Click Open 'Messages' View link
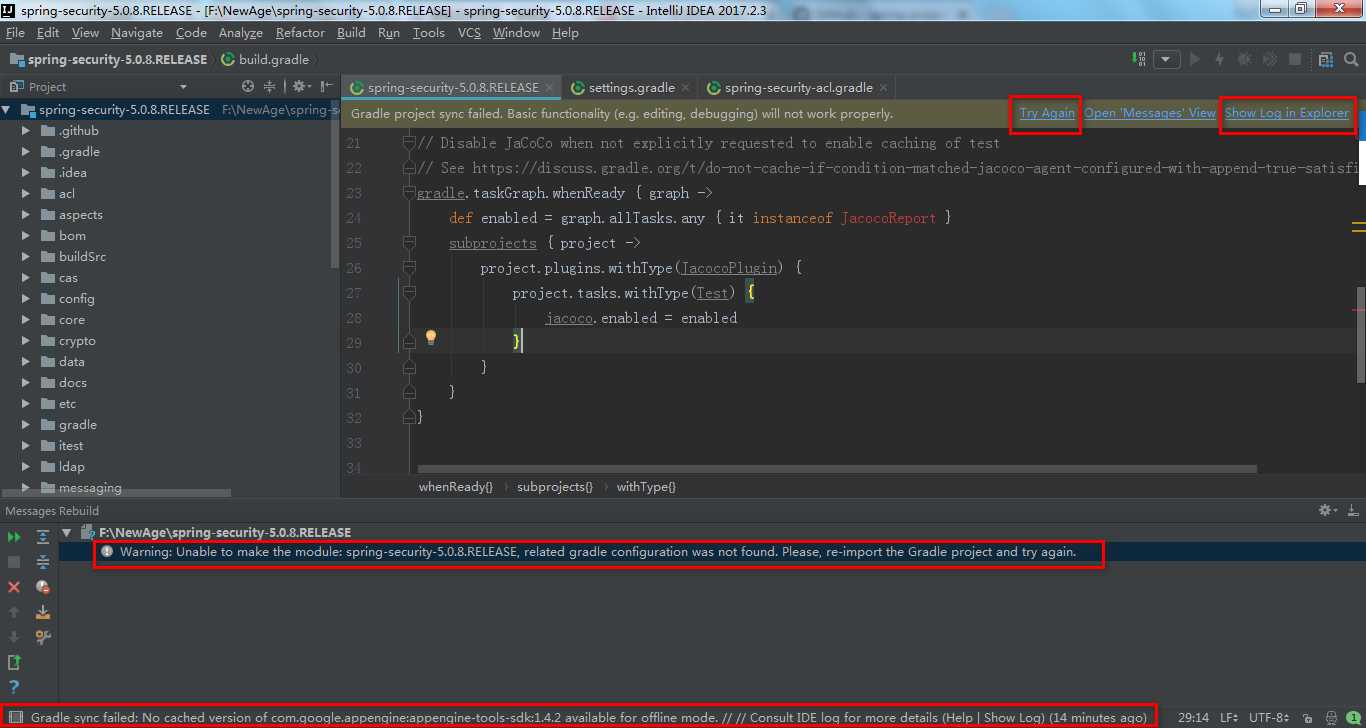This screenshot has width=1366, height=728. (1150, 113)
